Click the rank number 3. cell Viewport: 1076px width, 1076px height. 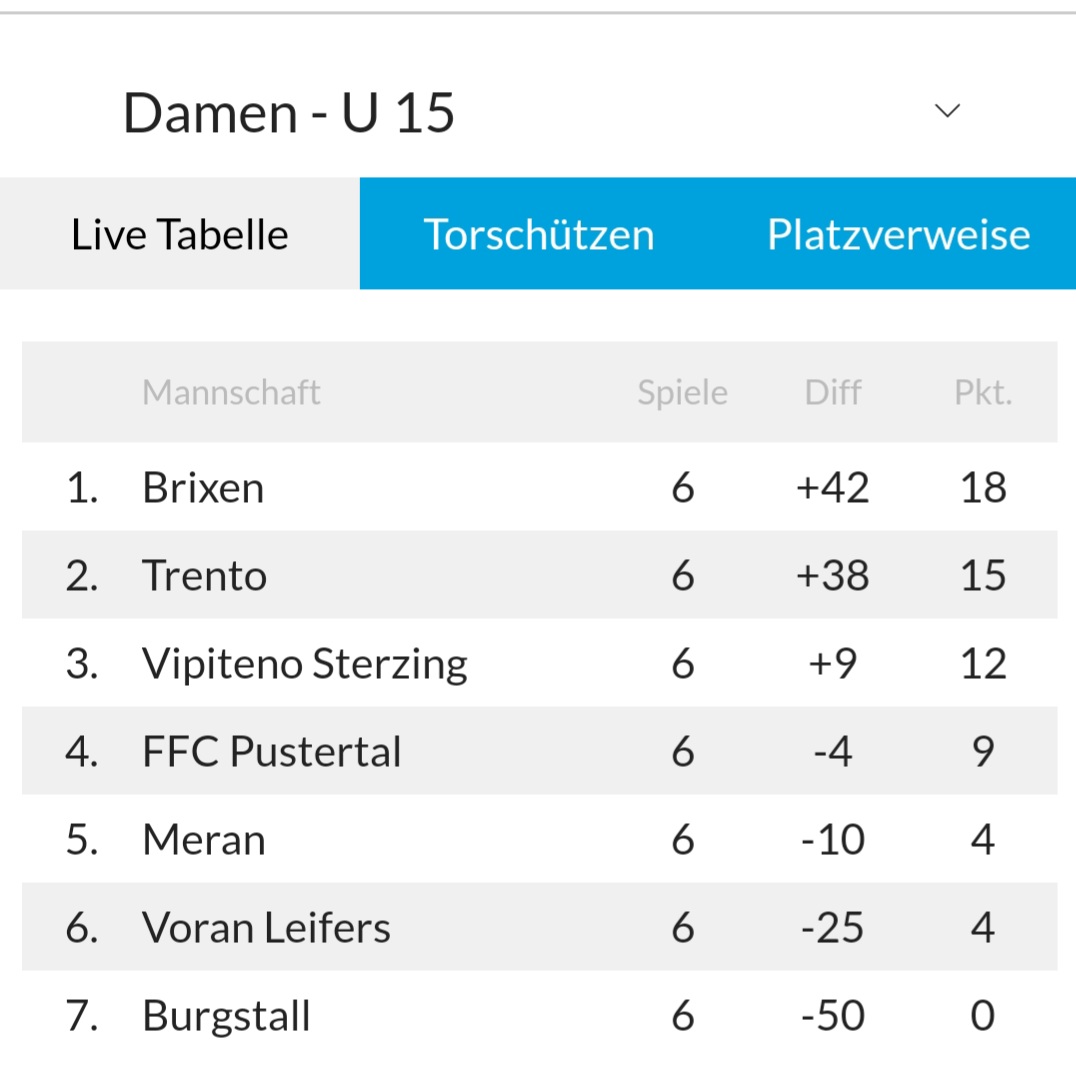82,664
